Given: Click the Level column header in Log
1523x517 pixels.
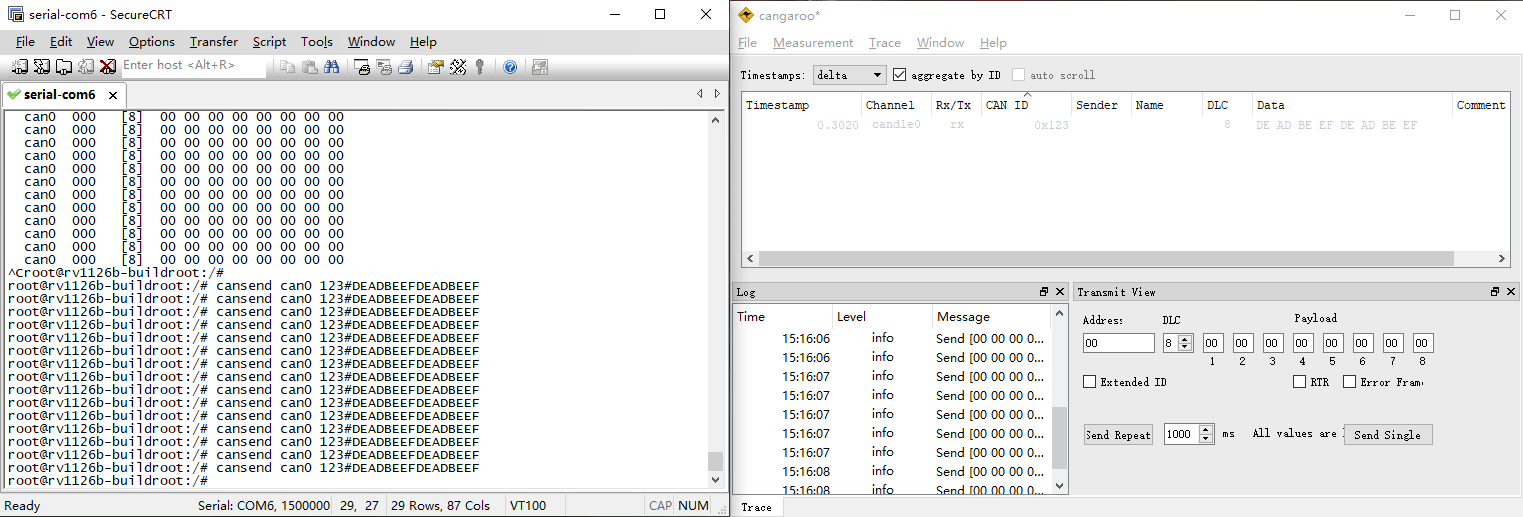Looking at the screenshot, I should point(880,316).
